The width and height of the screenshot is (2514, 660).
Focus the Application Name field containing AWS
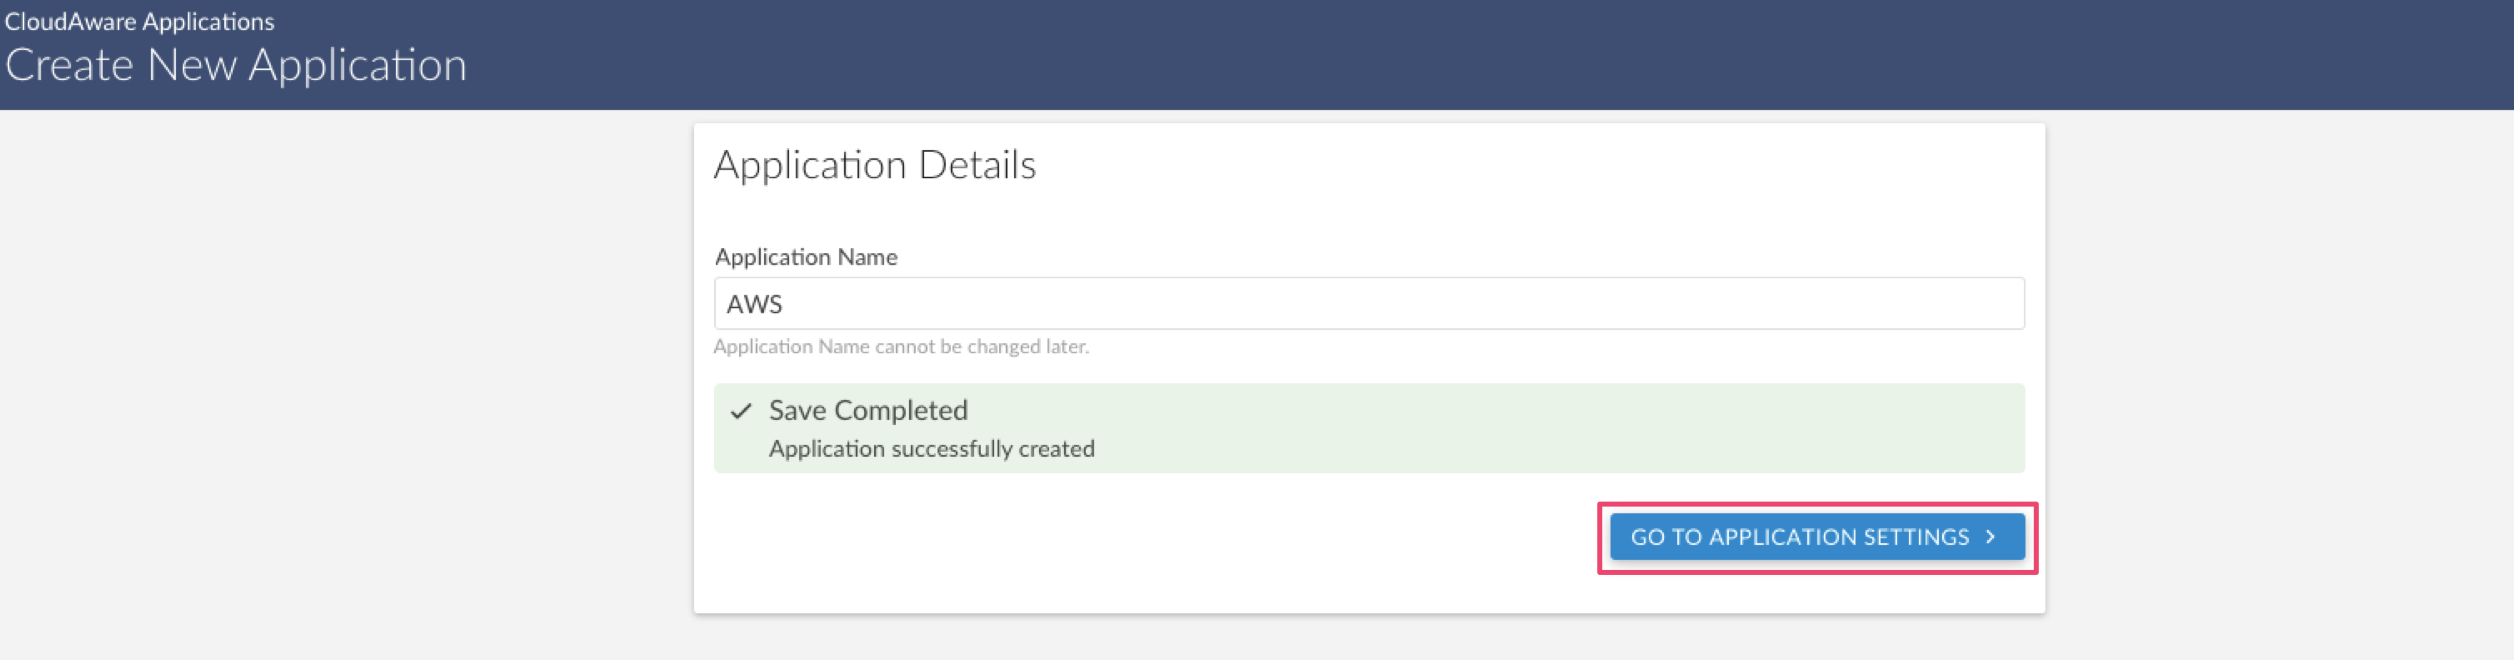pos(1369,303)
